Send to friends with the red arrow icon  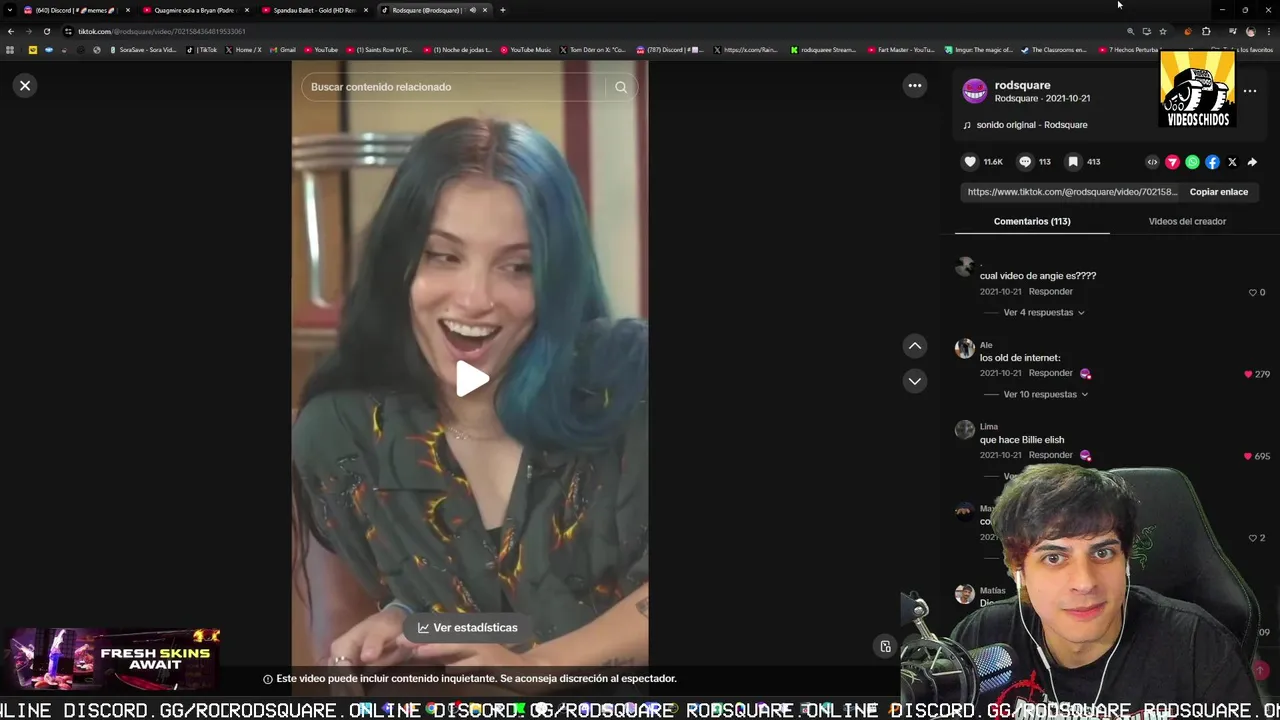[x=1172, y=162]
